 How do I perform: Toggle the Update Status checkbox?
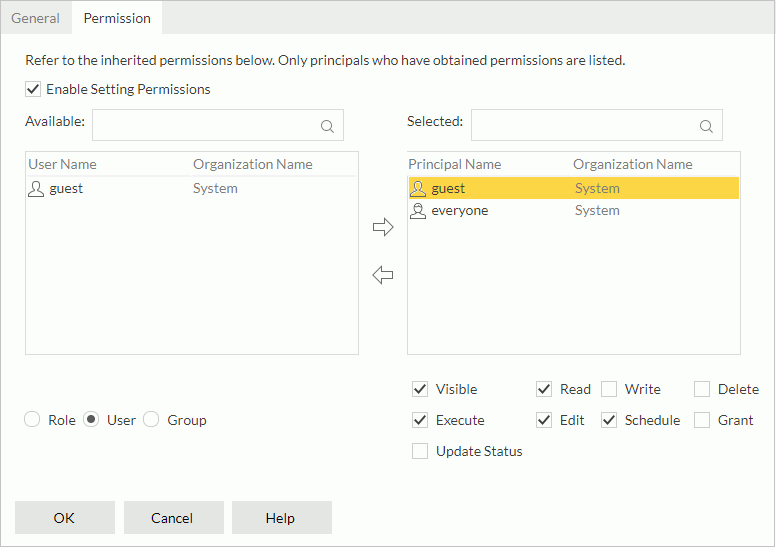tap(420, 451)
